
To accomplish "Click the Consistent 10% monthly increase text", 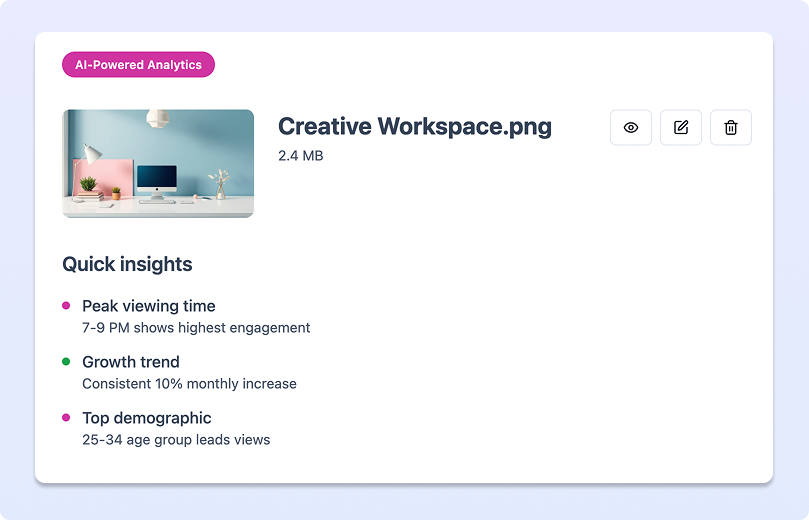I will pyautogui.click(x=189, y=384).
